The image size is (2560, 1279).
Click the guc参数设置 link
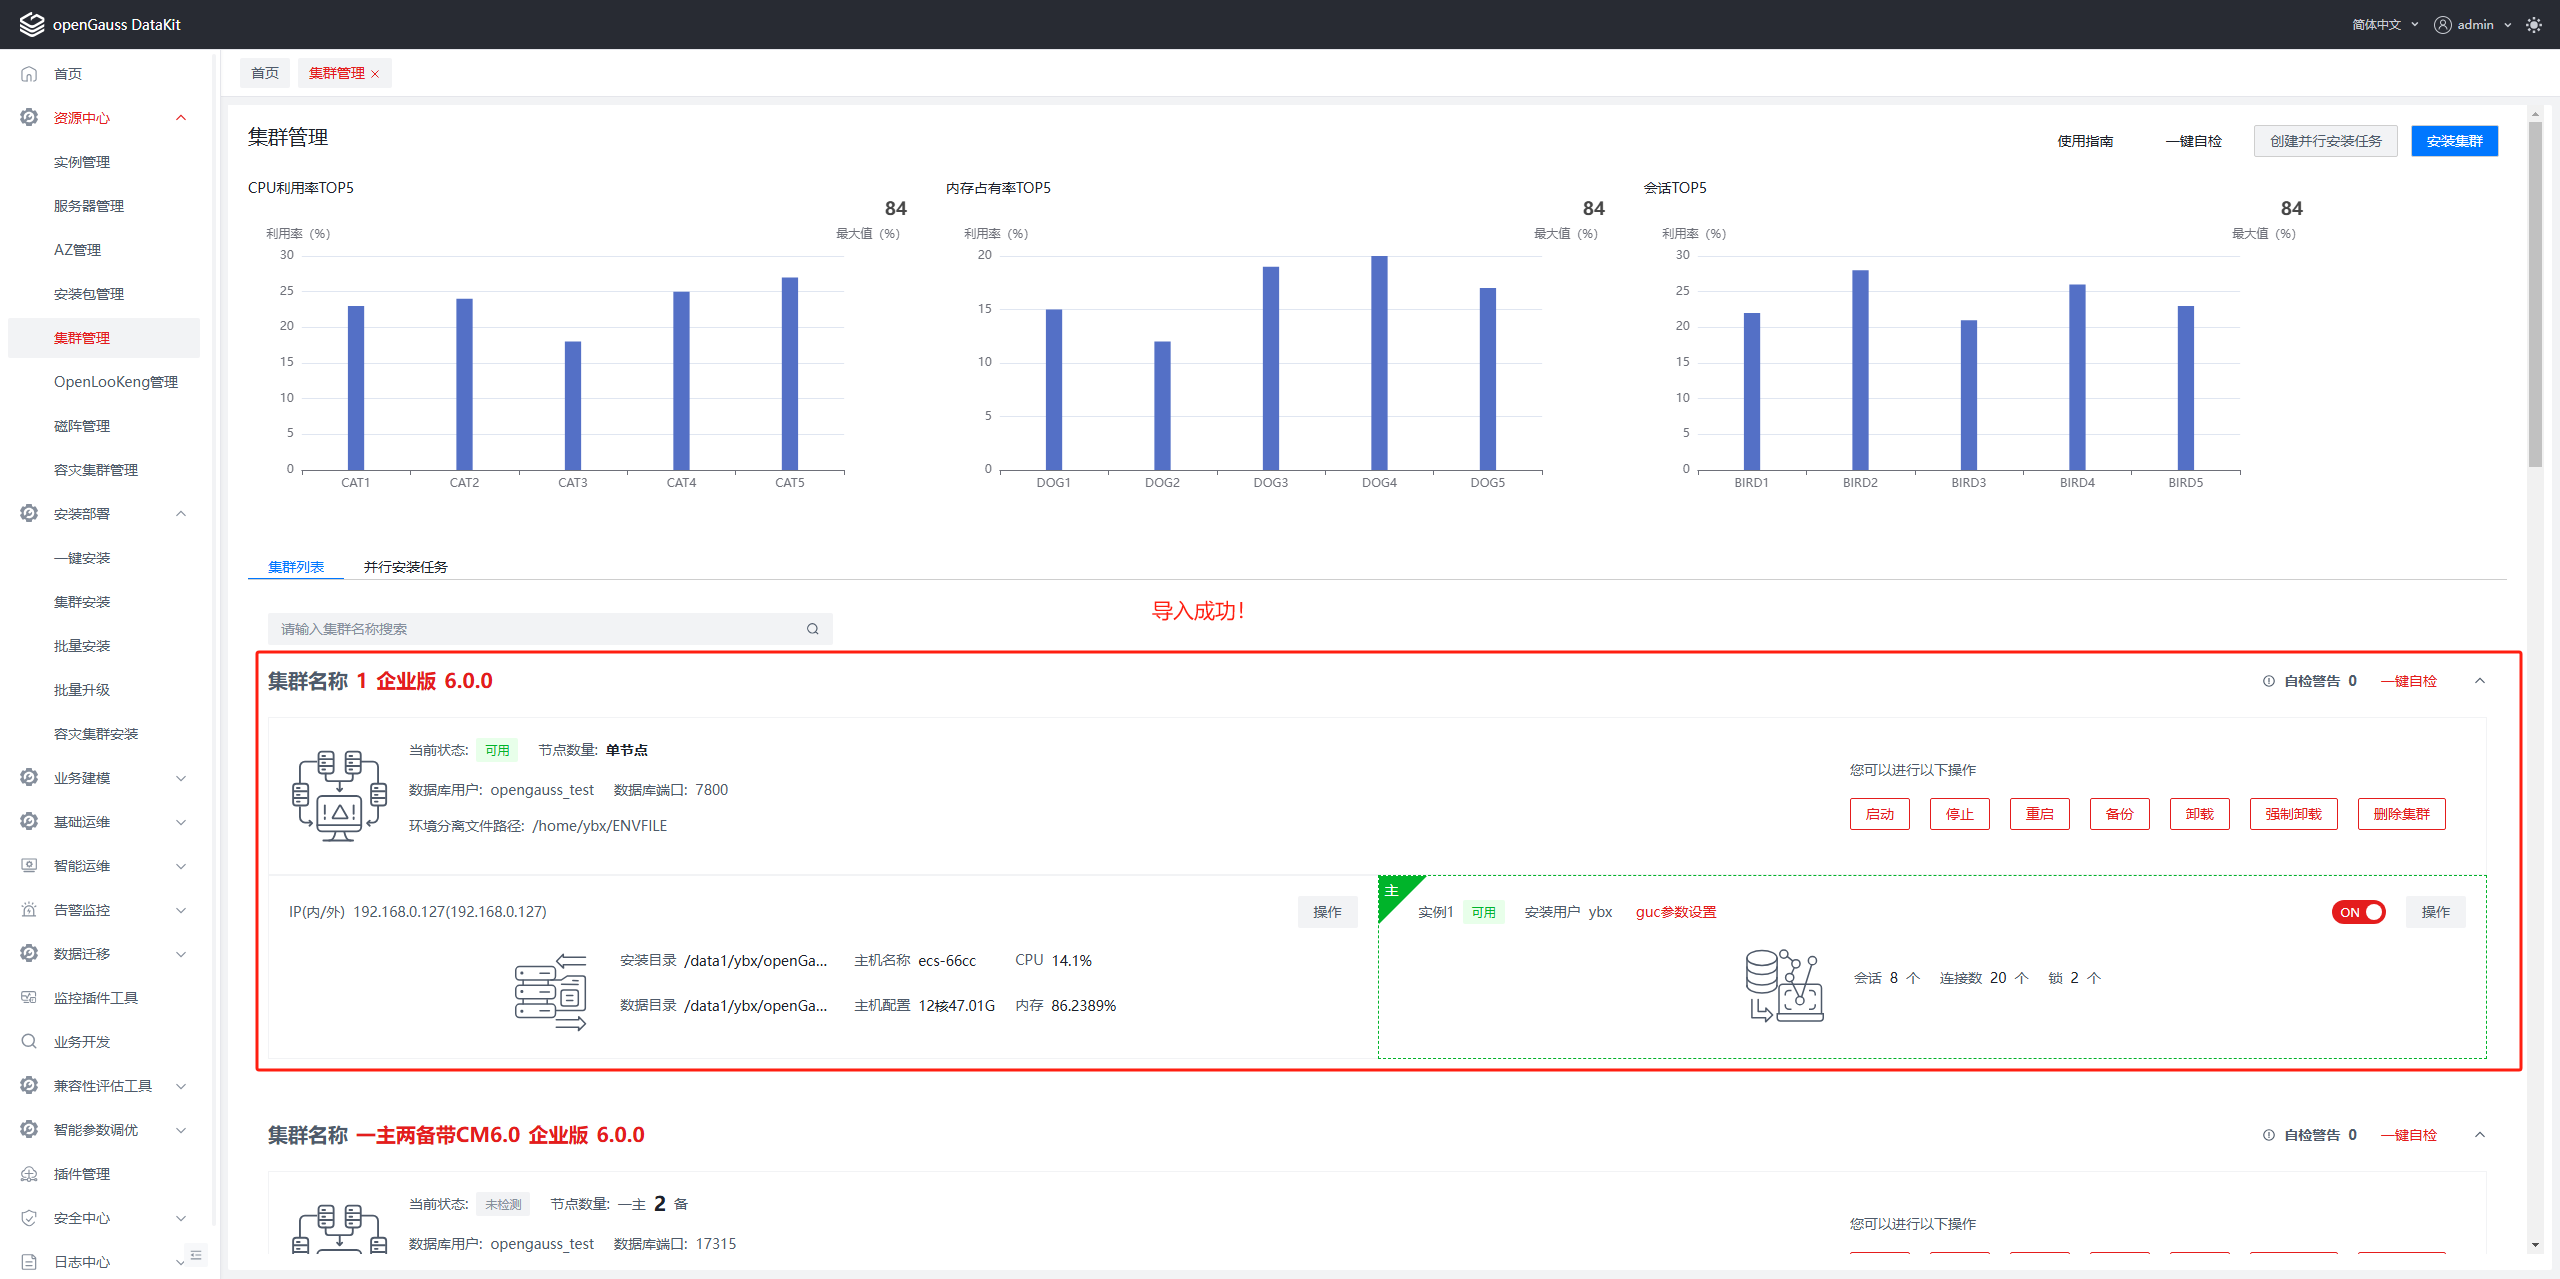(x=1676, y=912)
